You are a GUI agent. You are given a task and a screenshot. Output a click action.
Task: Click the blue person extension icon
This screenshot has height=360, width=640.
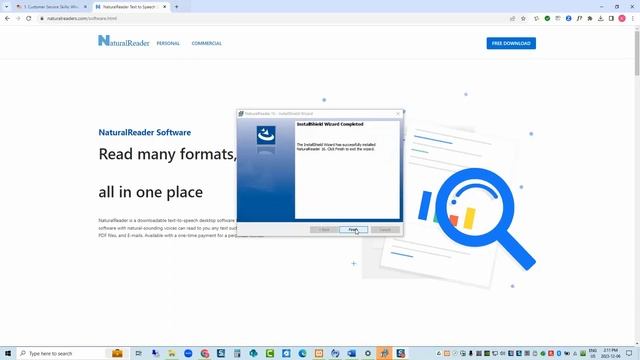click(x=569, y=18)
